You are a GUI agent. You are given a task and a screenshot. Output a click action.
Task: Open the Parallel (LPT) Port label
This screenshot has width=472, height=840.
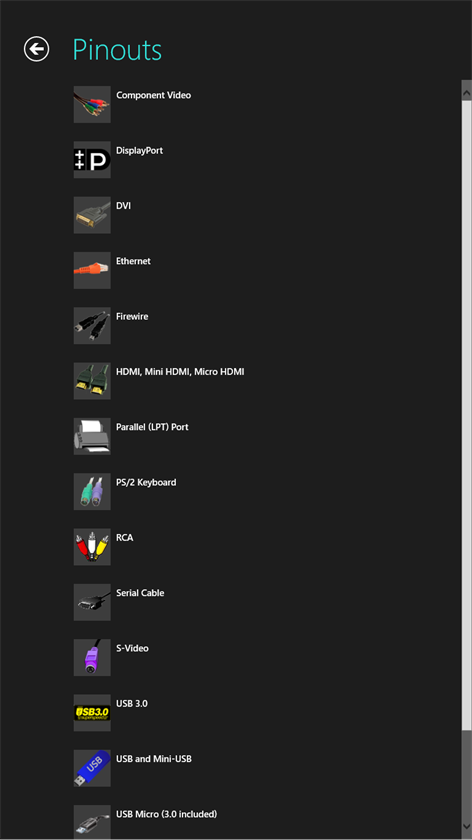pos(152,427)
